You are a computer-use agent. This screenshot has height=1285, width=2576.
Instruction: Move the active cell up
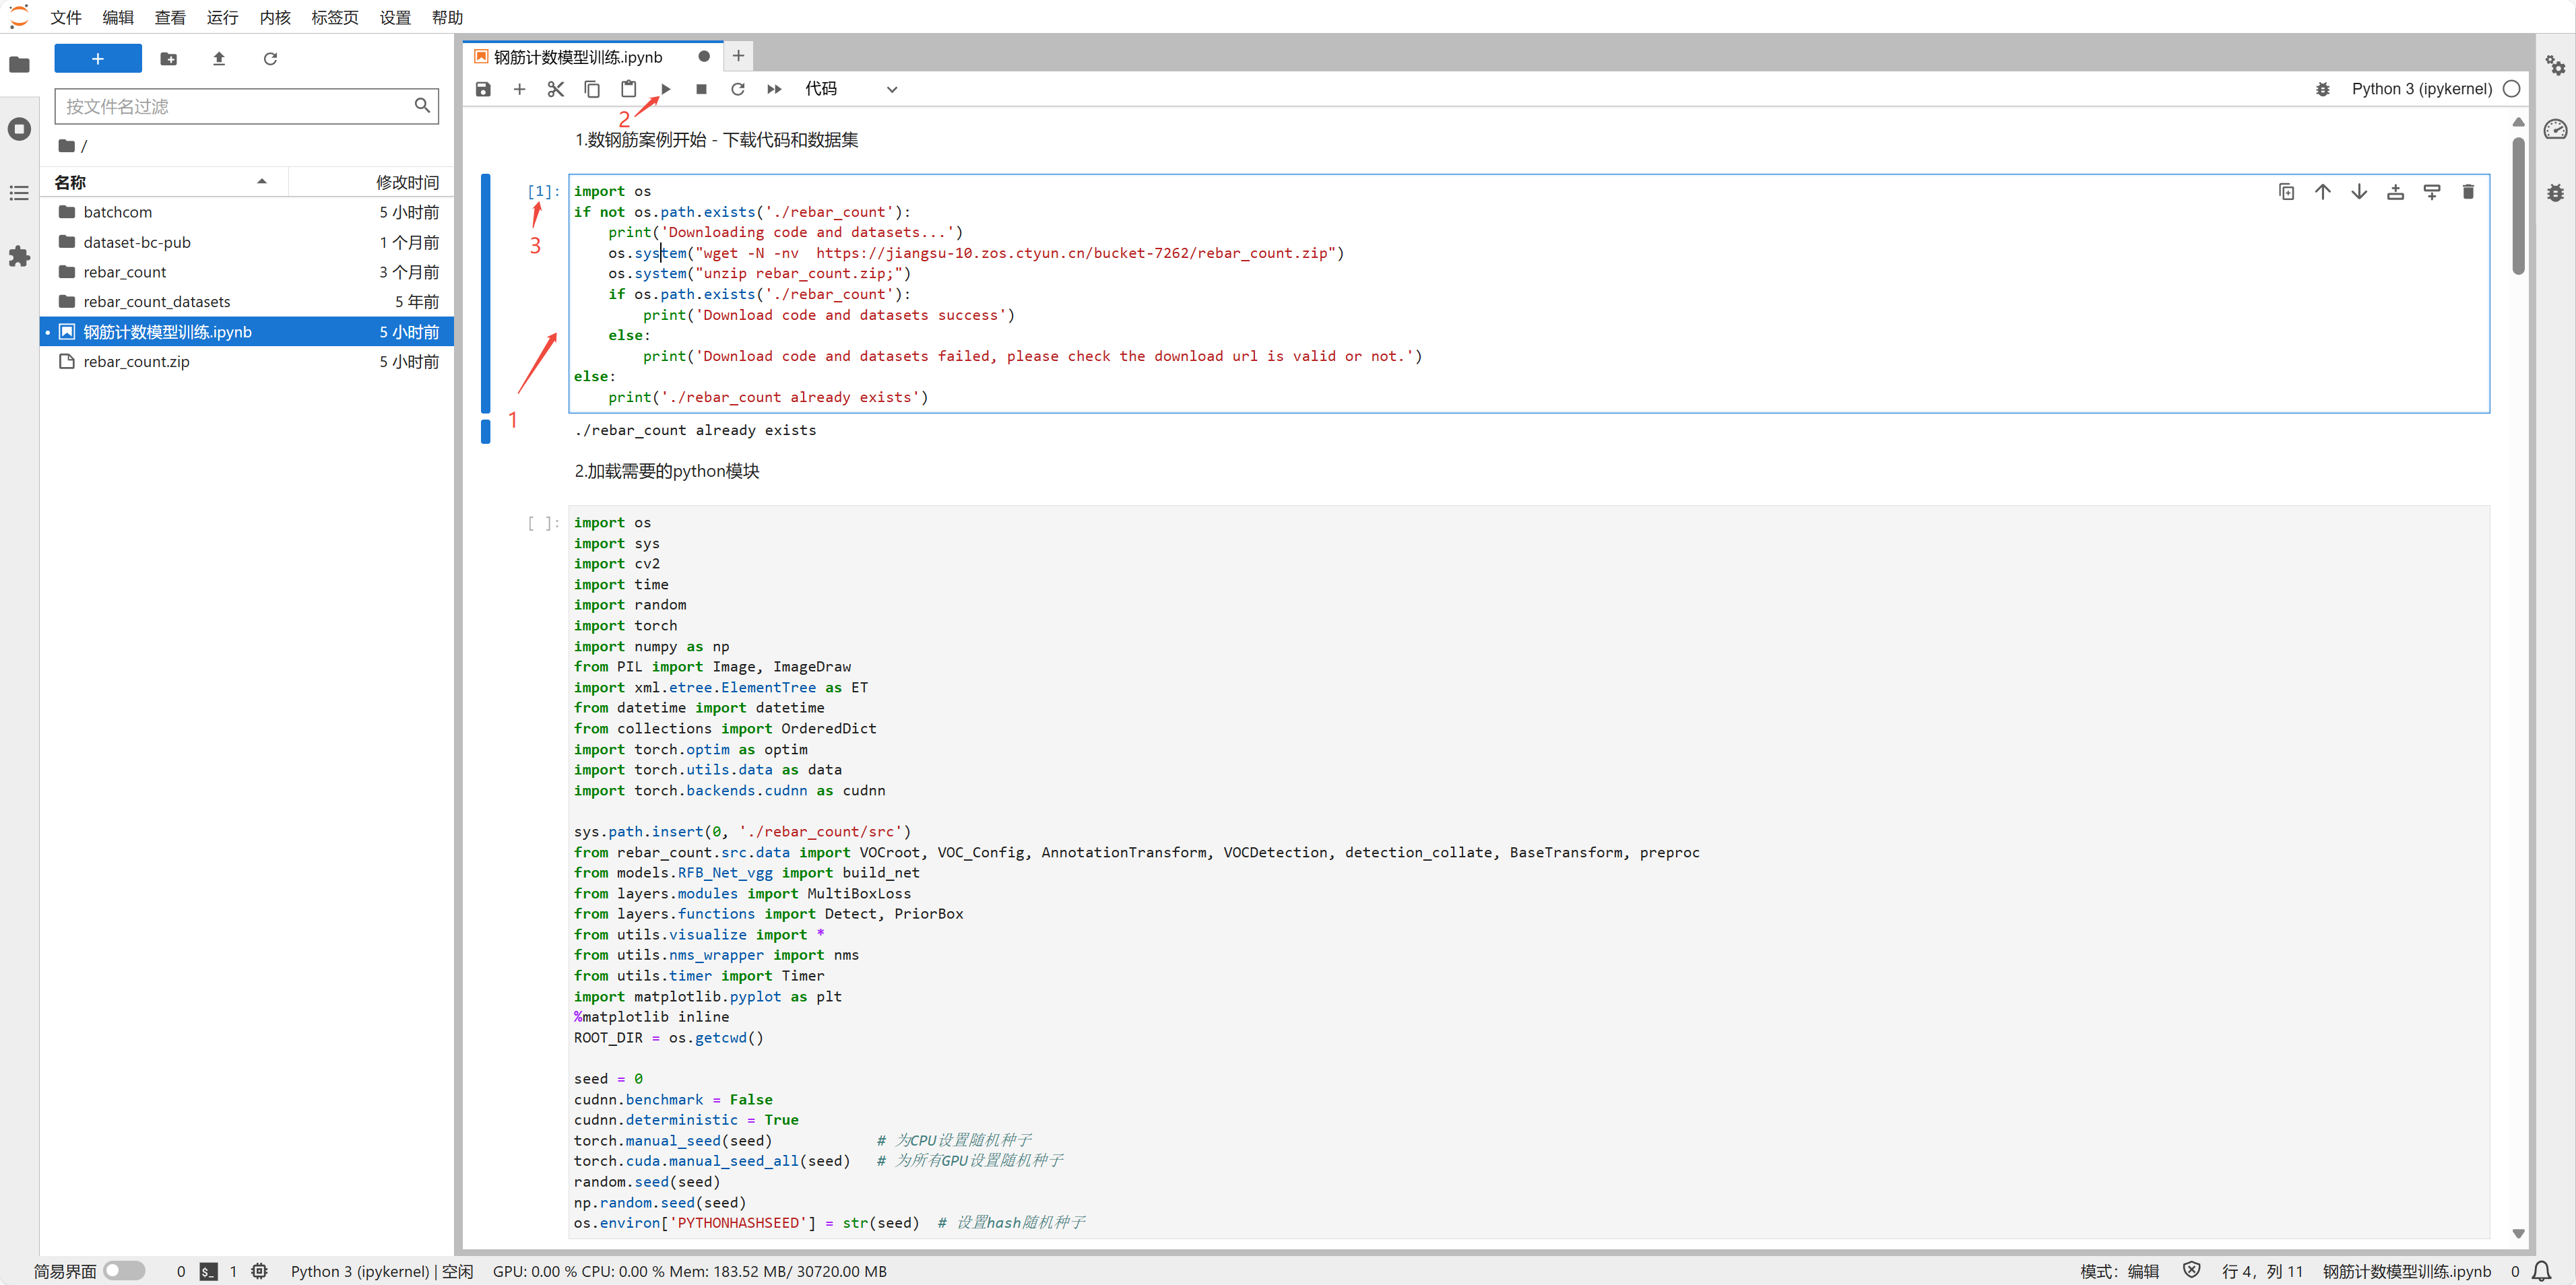[x=2322, y=192]
